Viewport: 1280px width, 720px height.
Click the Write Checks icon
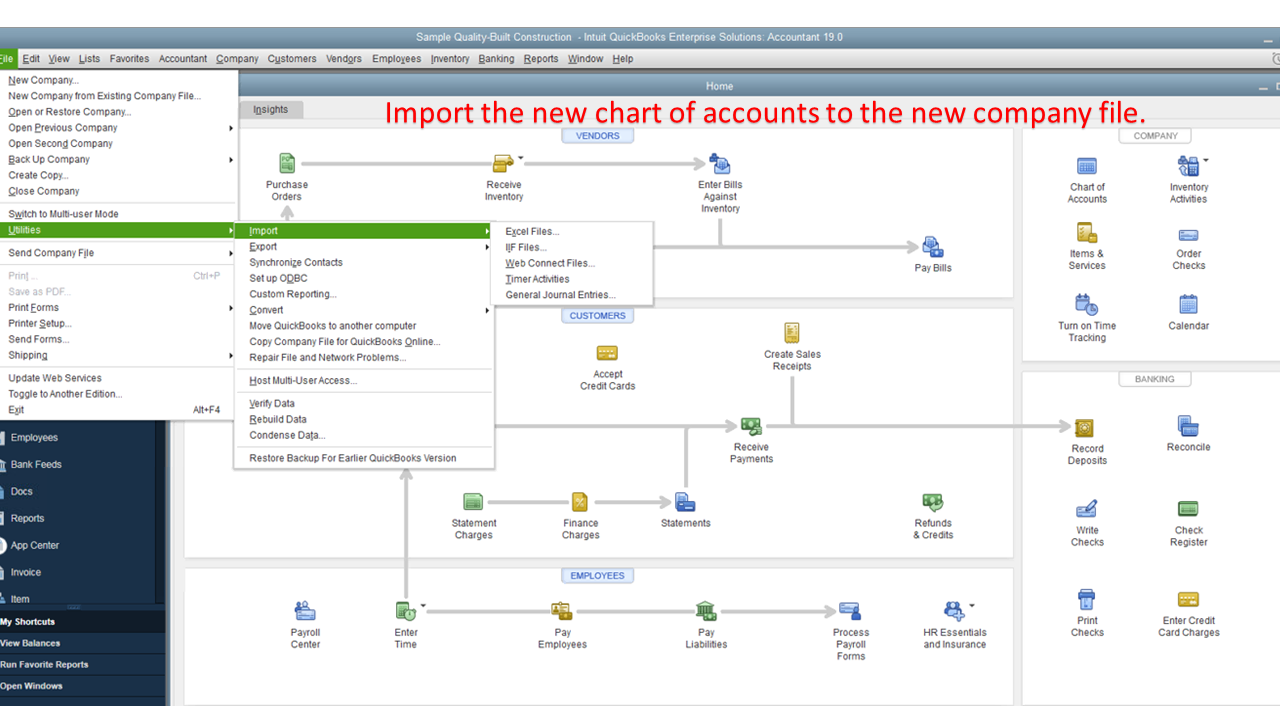point(1087,509)
